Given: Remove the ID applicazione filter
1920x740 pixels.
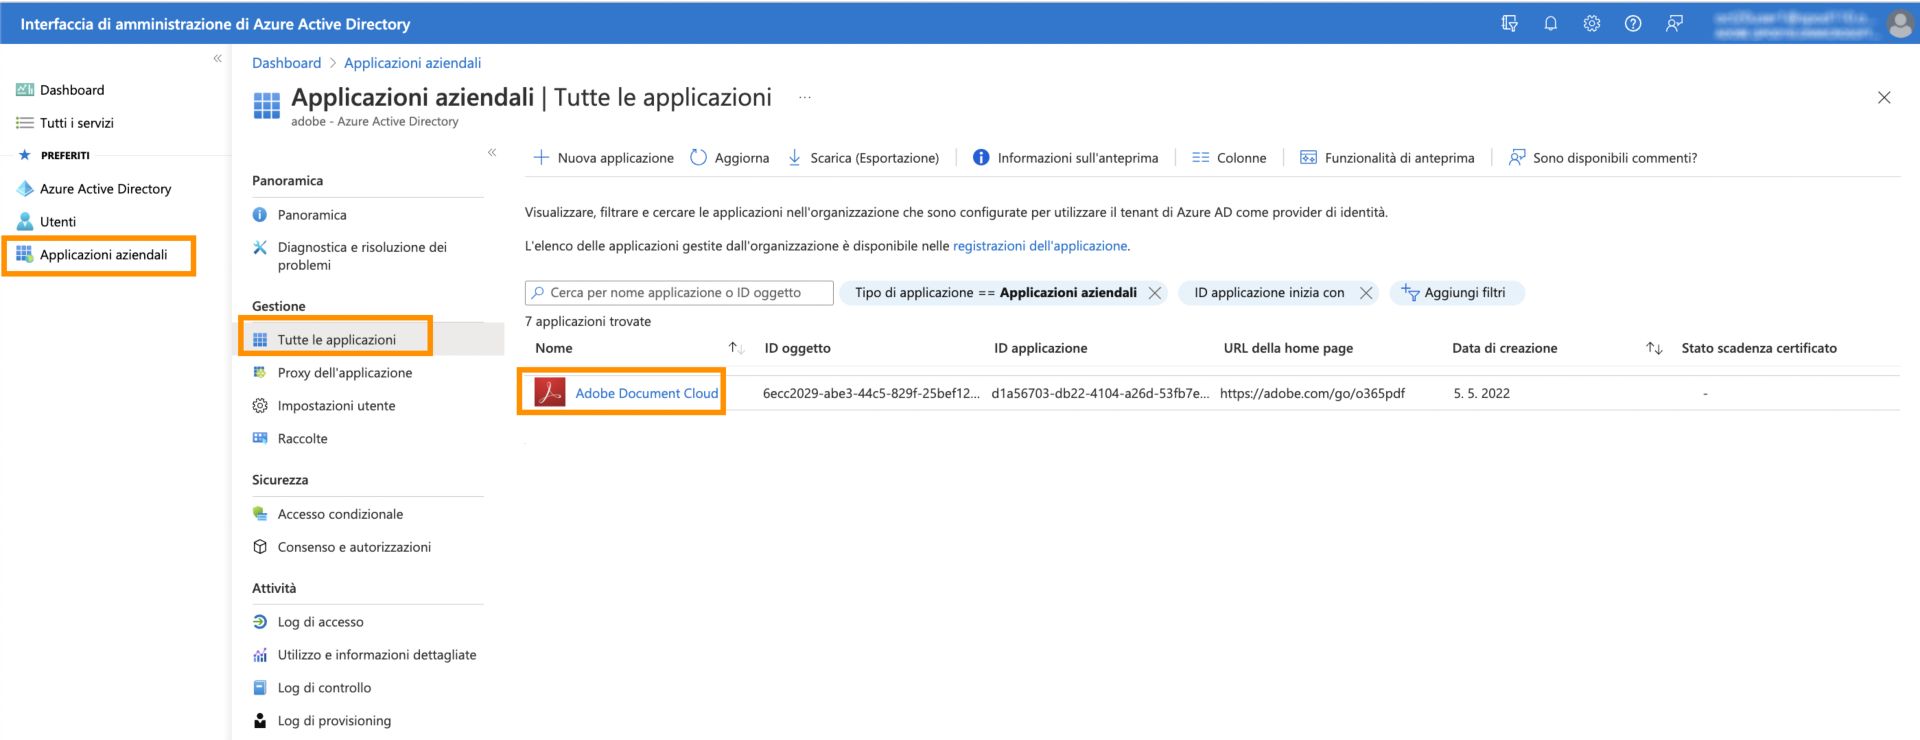Looking at the screenshot, I should click(1366, 293).
